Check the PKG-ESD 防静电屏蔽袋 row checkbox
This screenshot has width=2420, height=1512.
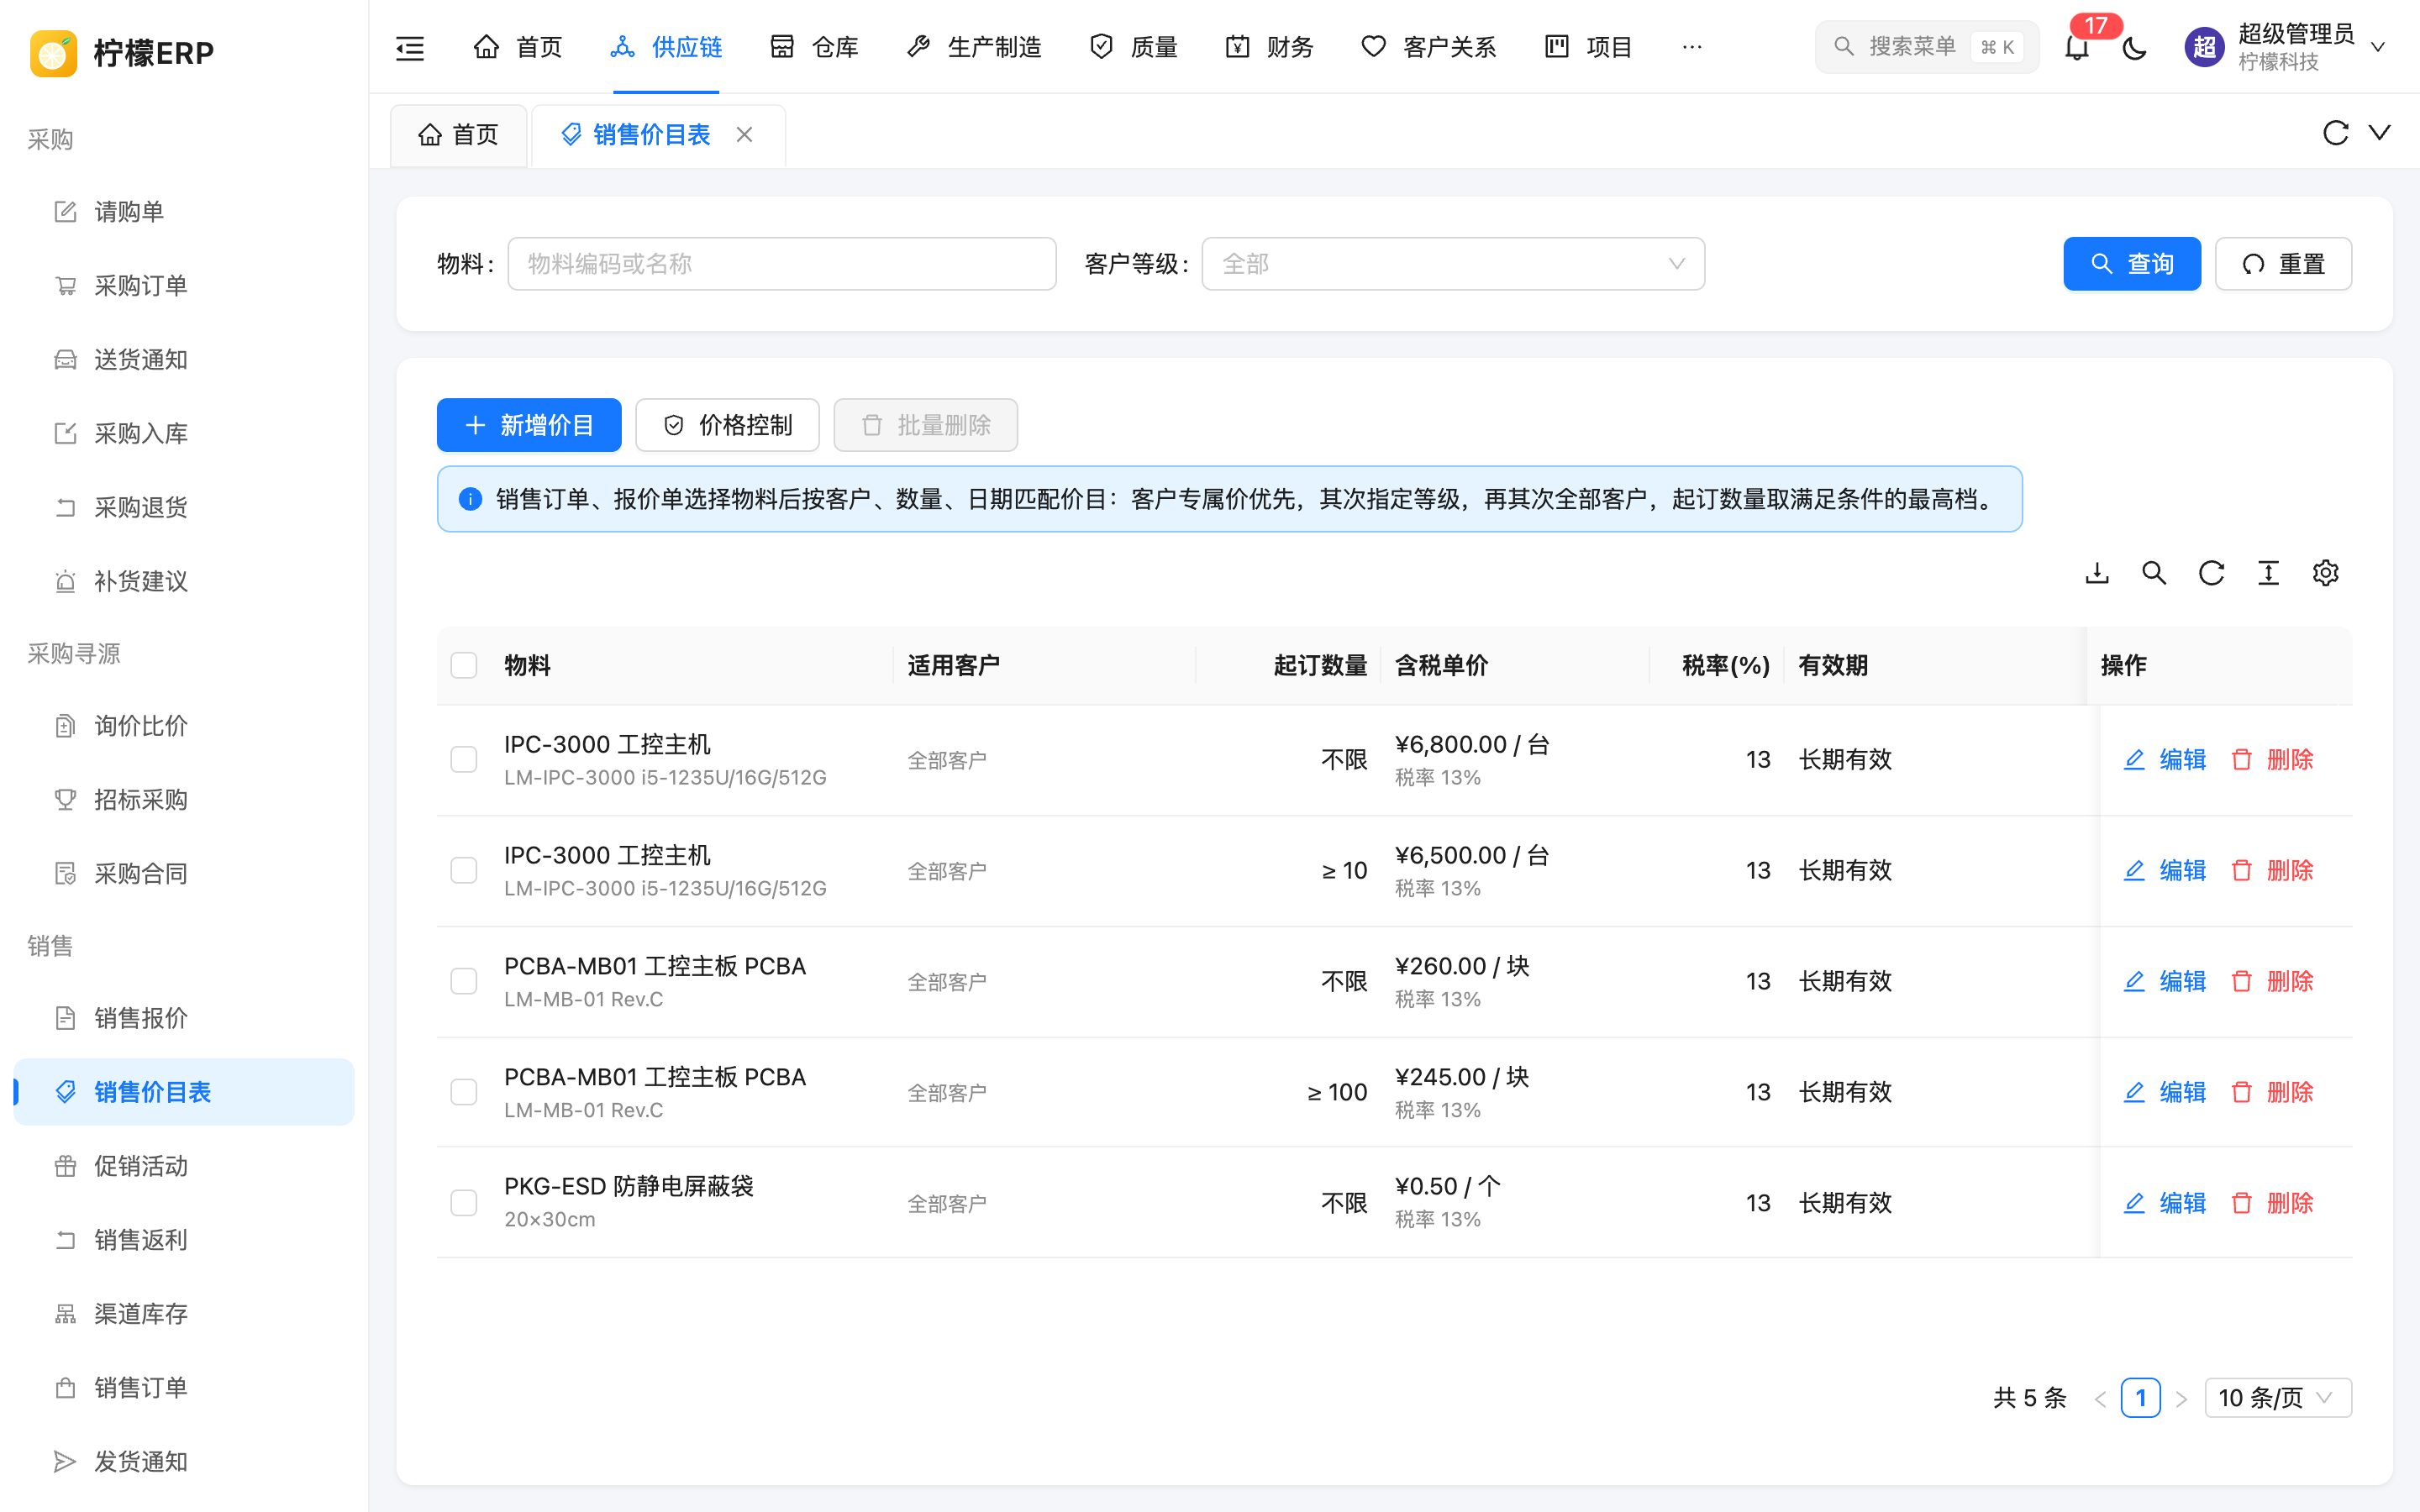[x=464, y=1203]
